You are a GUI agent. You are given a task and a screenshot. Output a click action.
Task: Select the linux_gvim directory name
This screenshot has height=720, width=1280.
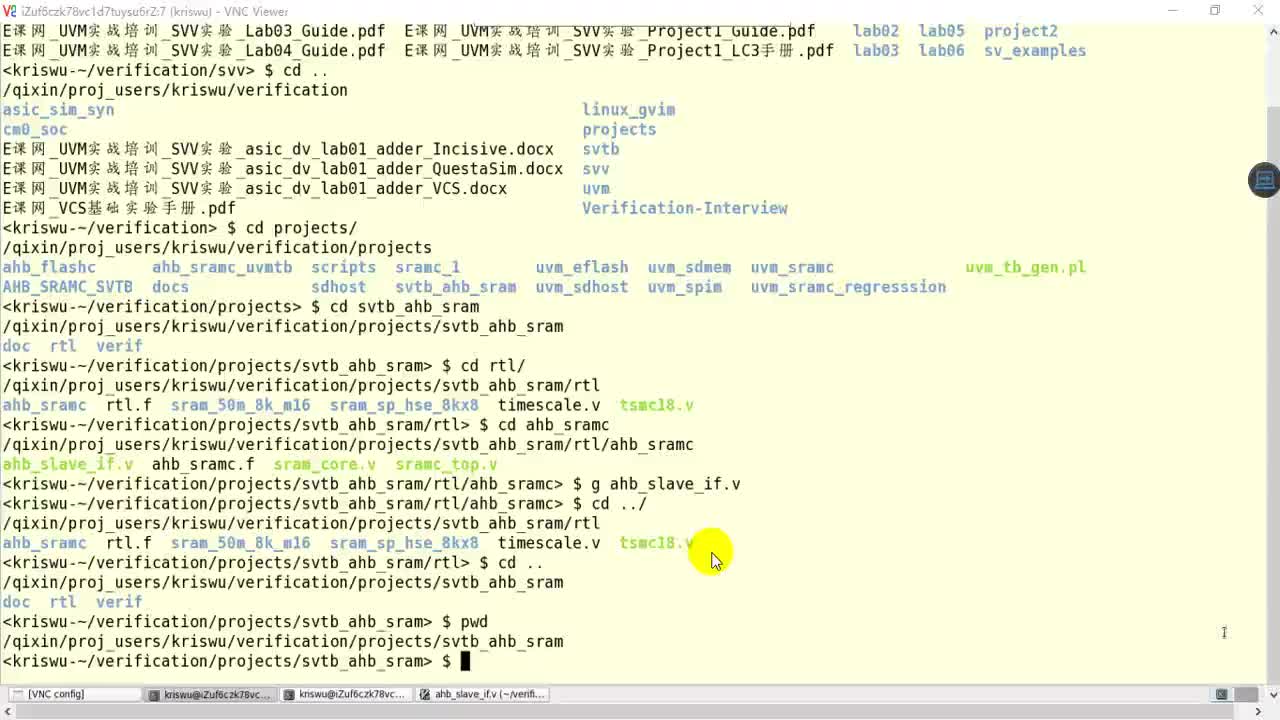tap(629, 110)
